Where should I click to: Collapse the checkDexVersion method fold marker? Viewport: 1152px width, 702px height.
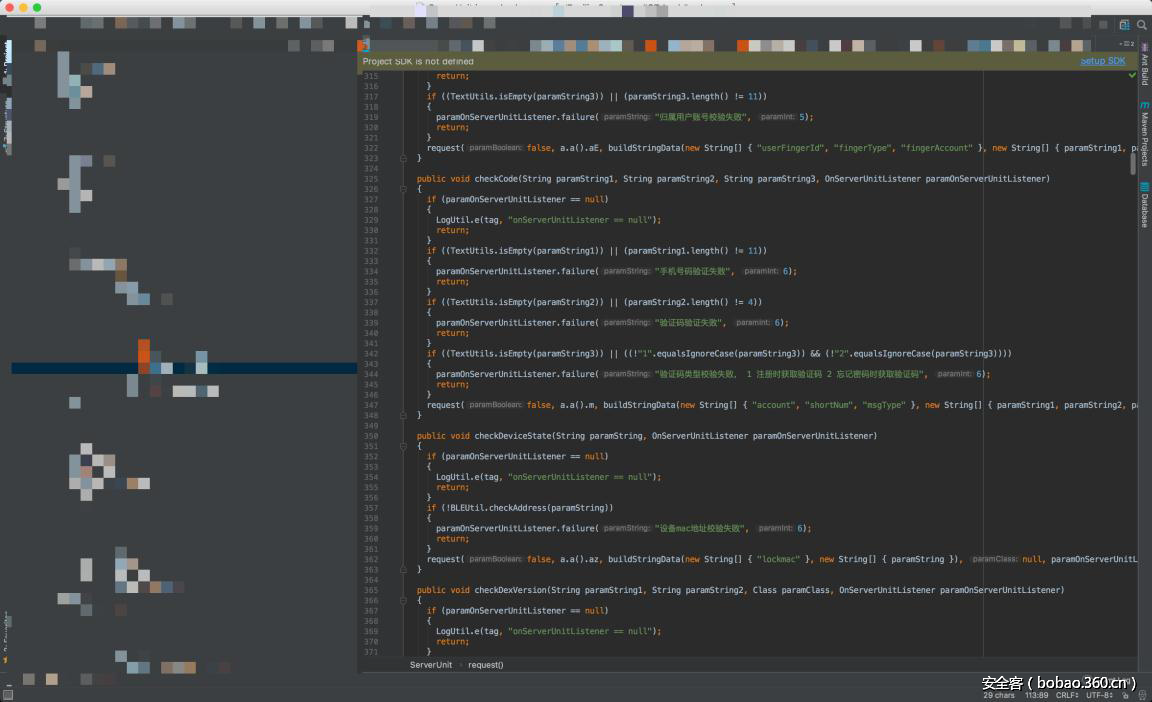click(403, 600)
